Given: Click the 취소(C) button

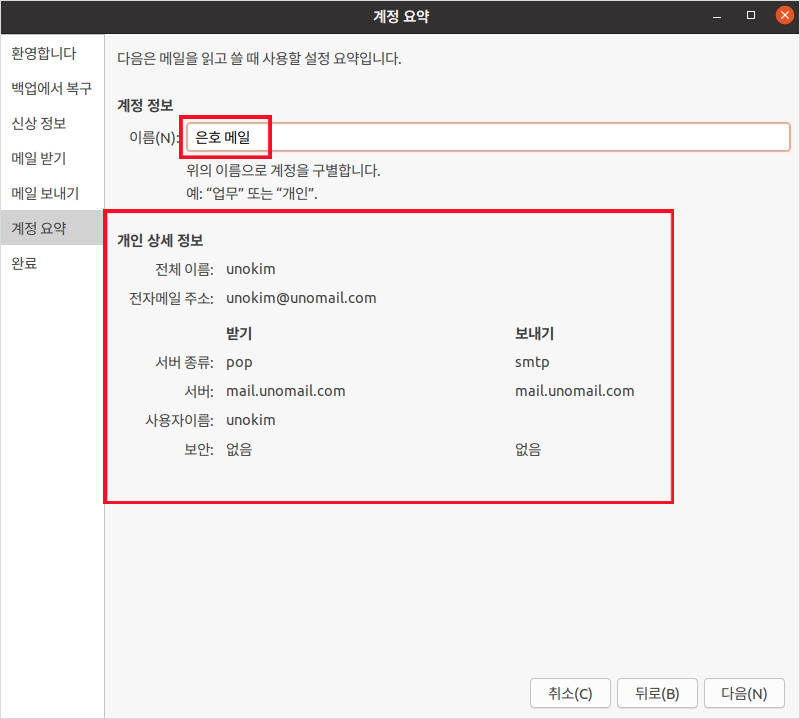Looking at the screenshot, I should [570, 693].
